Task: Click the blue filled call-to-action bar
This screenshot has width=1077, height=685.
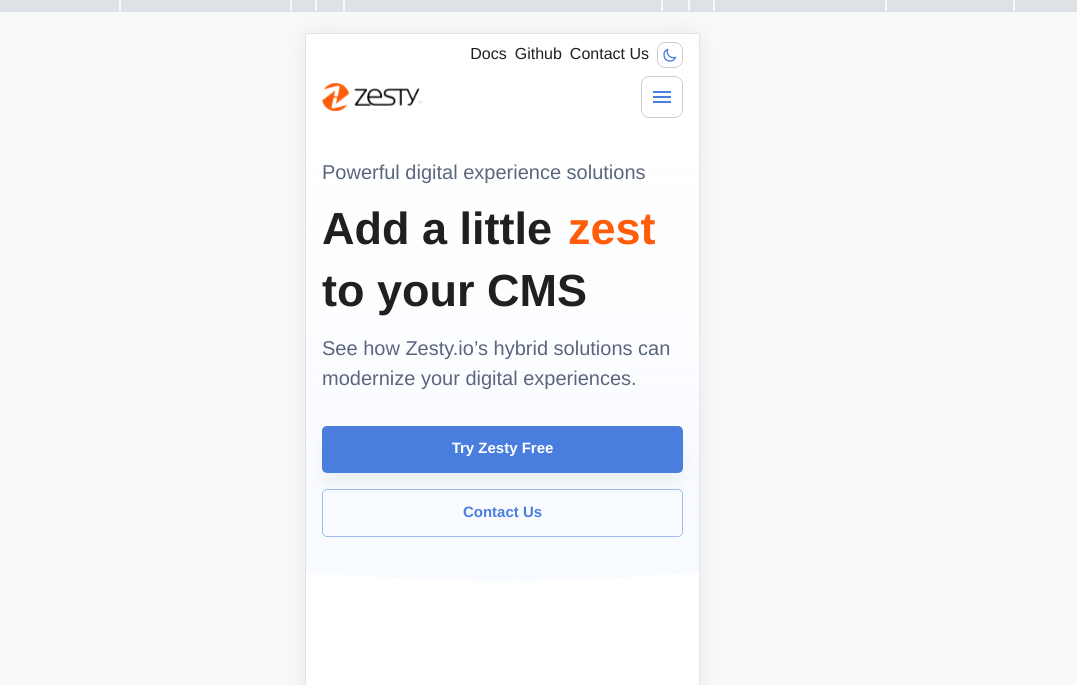Action: click(502, 449)
